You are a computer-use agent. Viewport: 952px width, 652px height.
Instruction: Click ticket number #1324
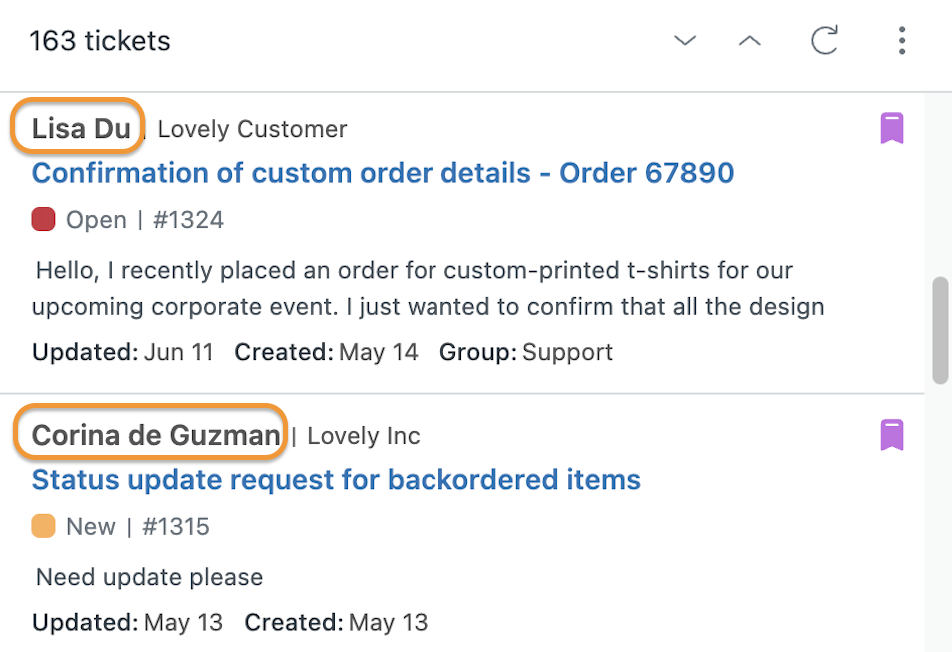[x=188, y=220]
